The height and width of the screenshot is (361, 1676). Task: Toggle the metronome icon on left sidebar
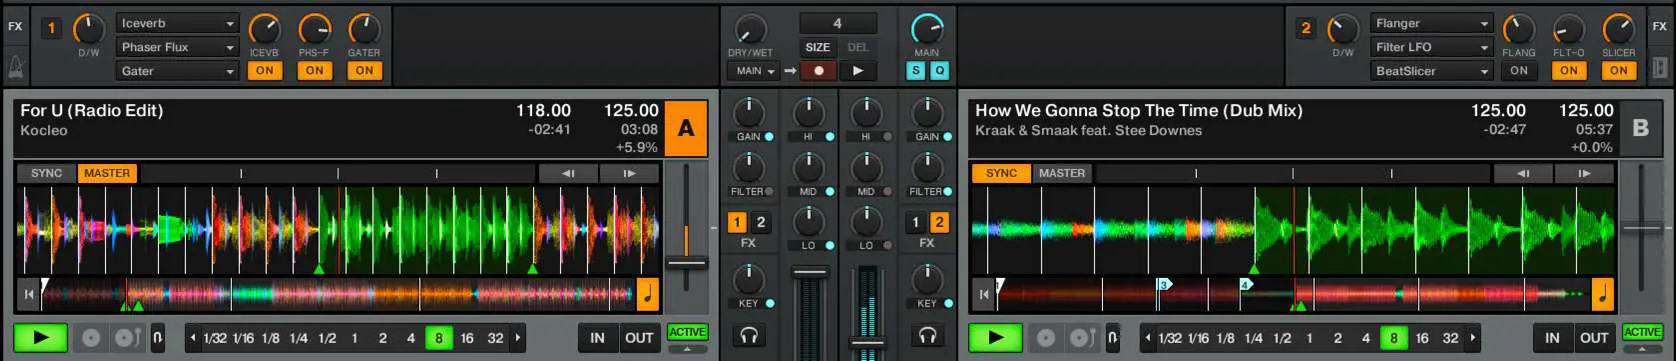pyautogui.click(x=15, y=67)
